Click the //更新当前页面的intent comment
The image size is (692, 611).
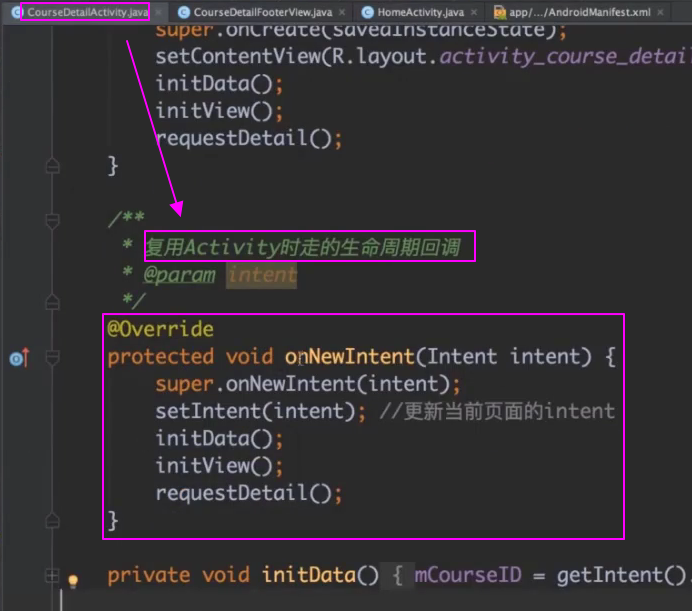pos(497,411)
